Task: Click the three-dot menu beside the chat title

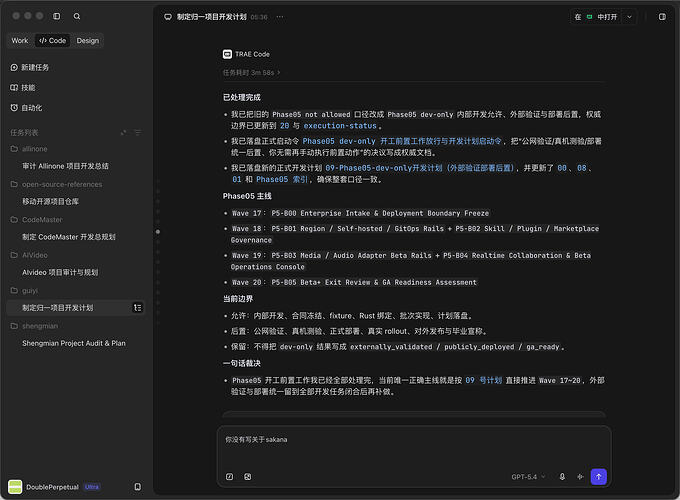Action: click(280, 17)
